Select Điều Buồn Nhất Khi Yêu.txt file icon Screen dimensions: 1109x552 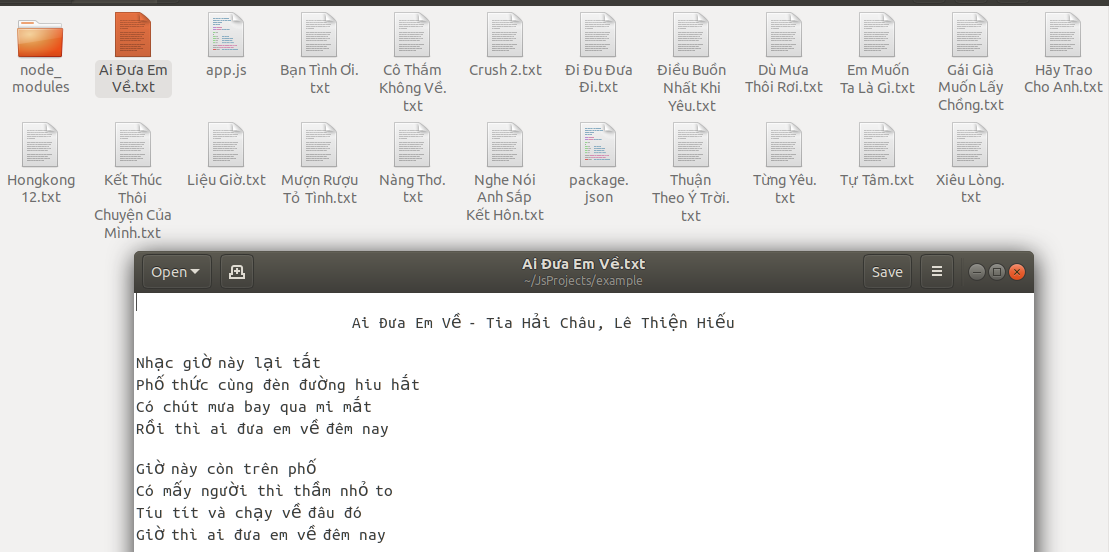point(691,35)
